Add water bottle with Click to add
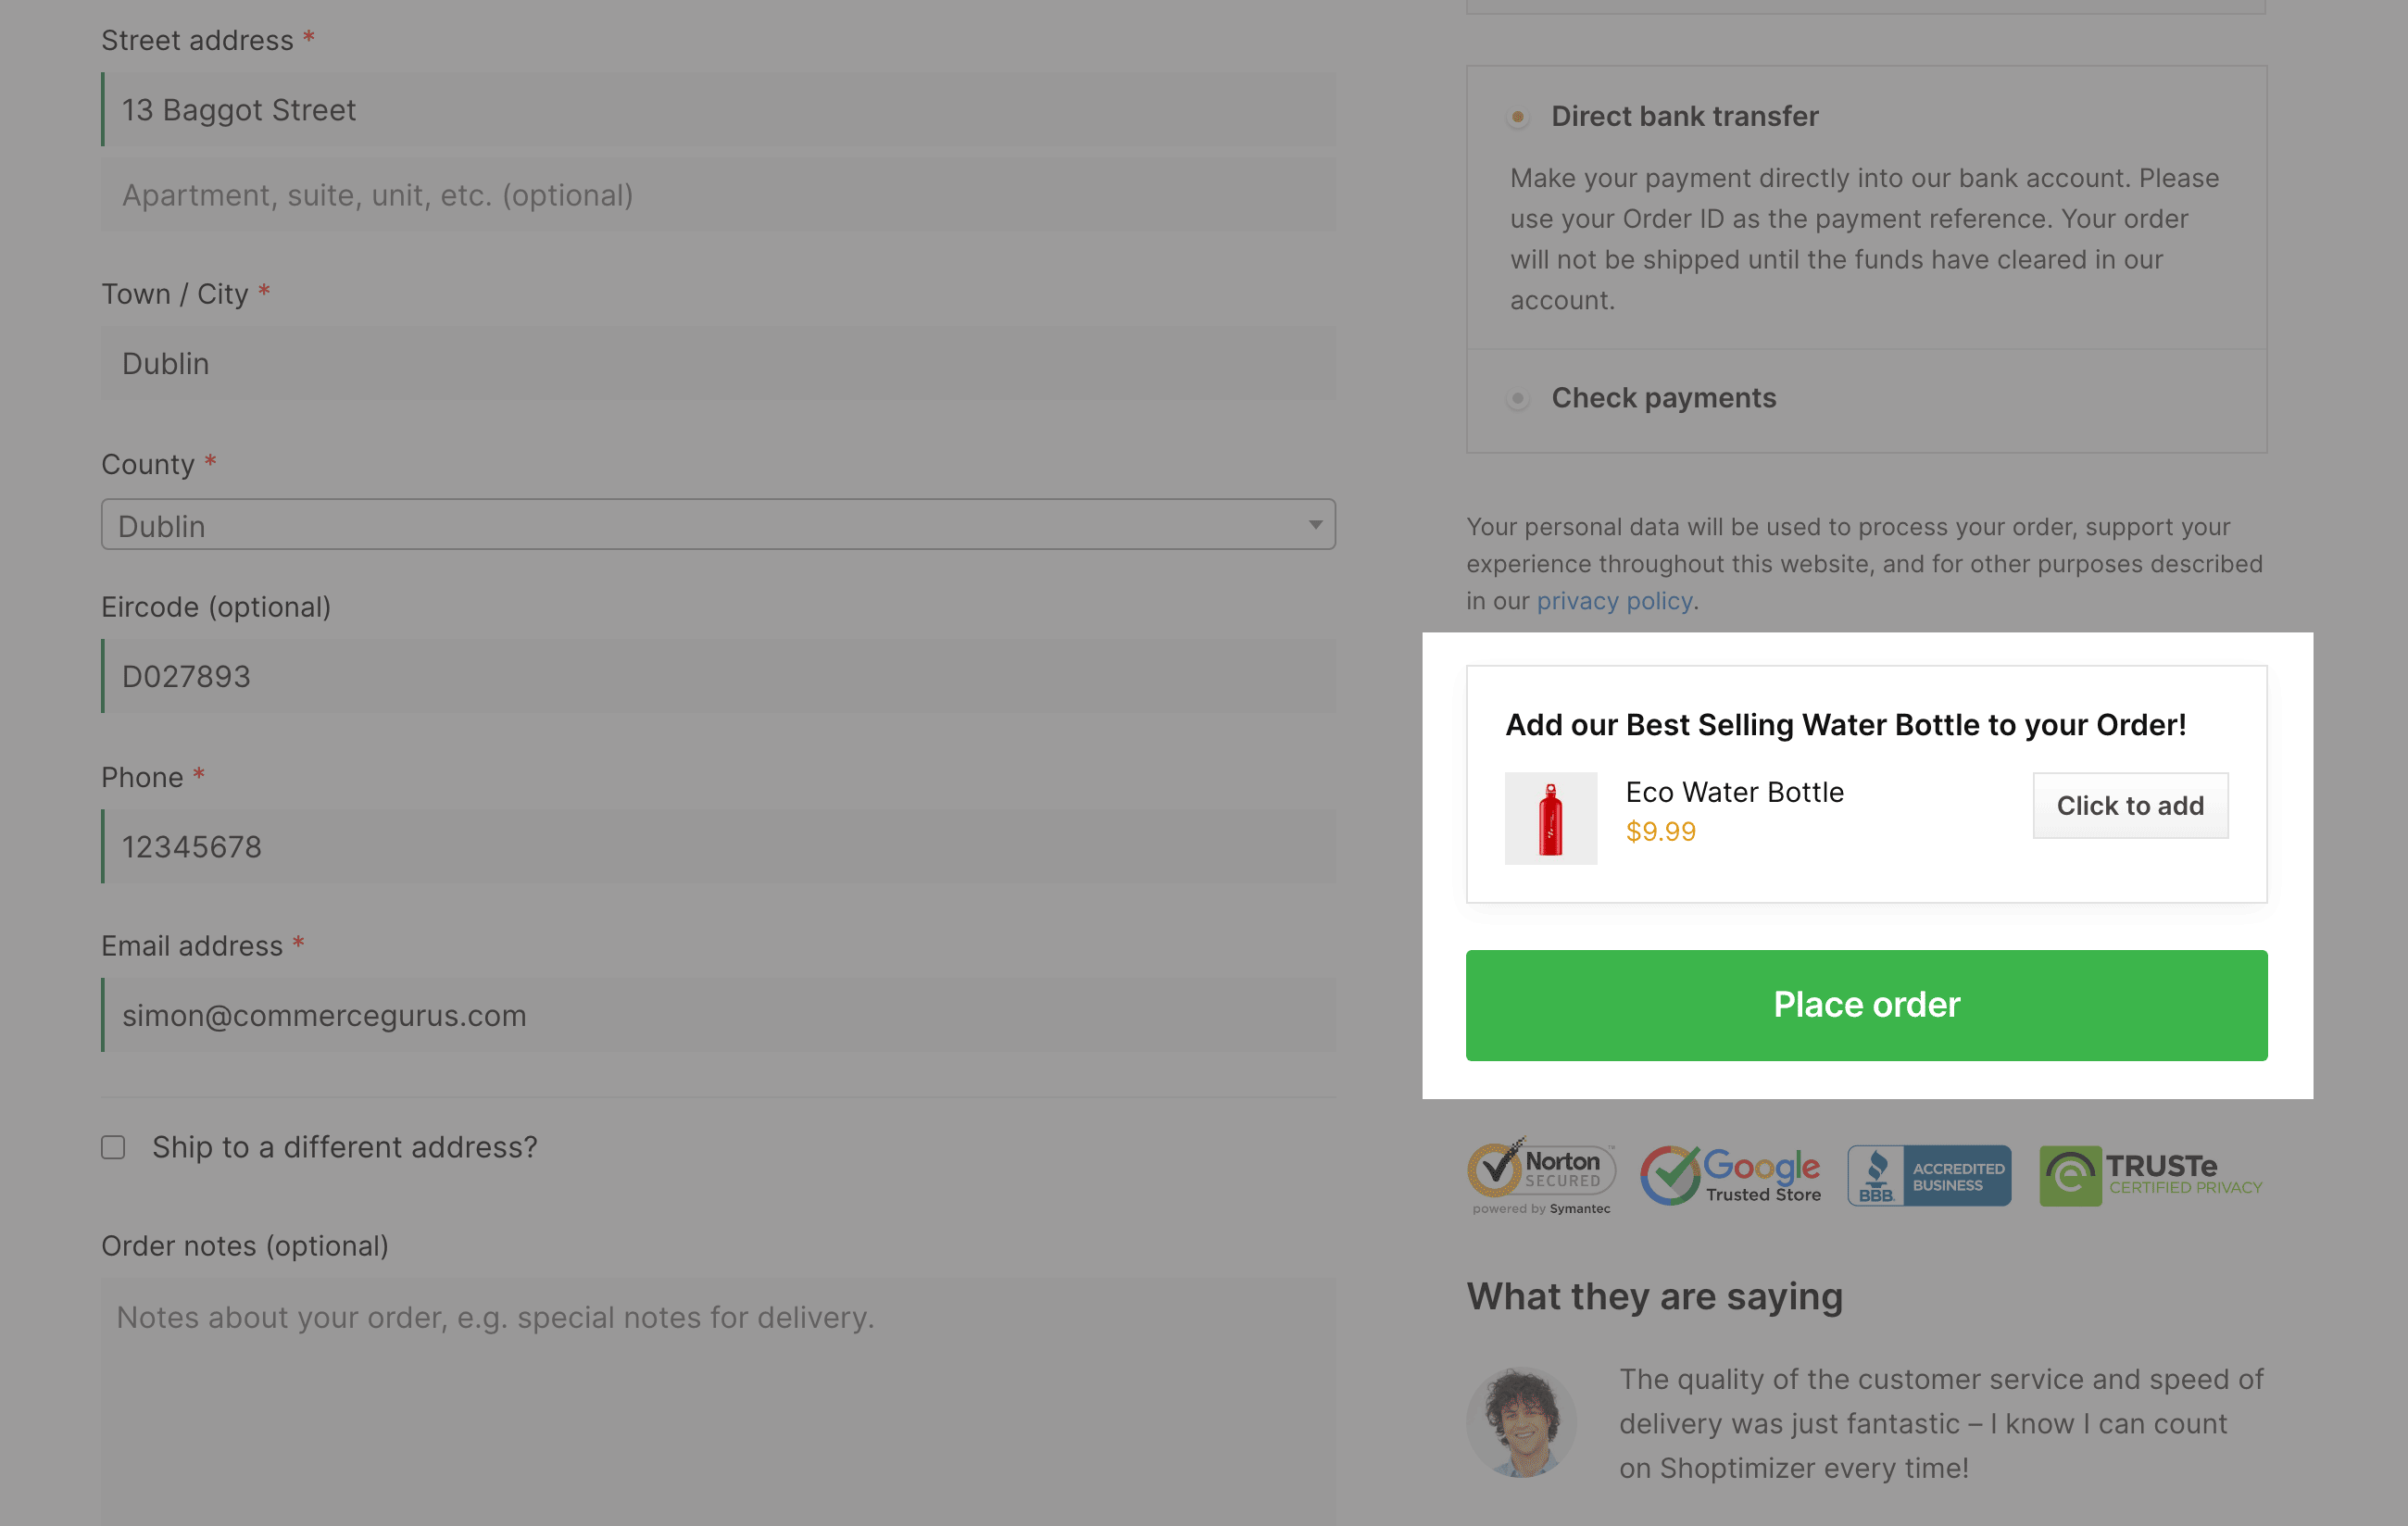 [2130, 806]
